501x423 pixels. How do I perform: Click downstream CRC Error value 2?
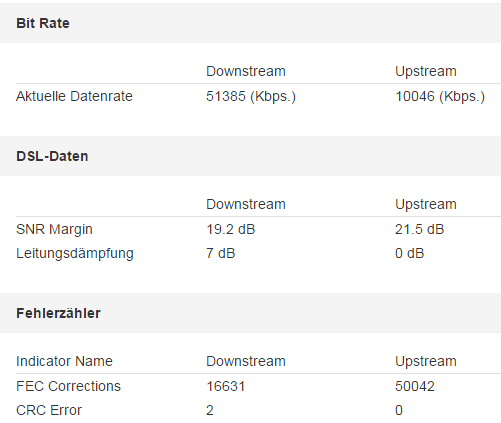210,410
